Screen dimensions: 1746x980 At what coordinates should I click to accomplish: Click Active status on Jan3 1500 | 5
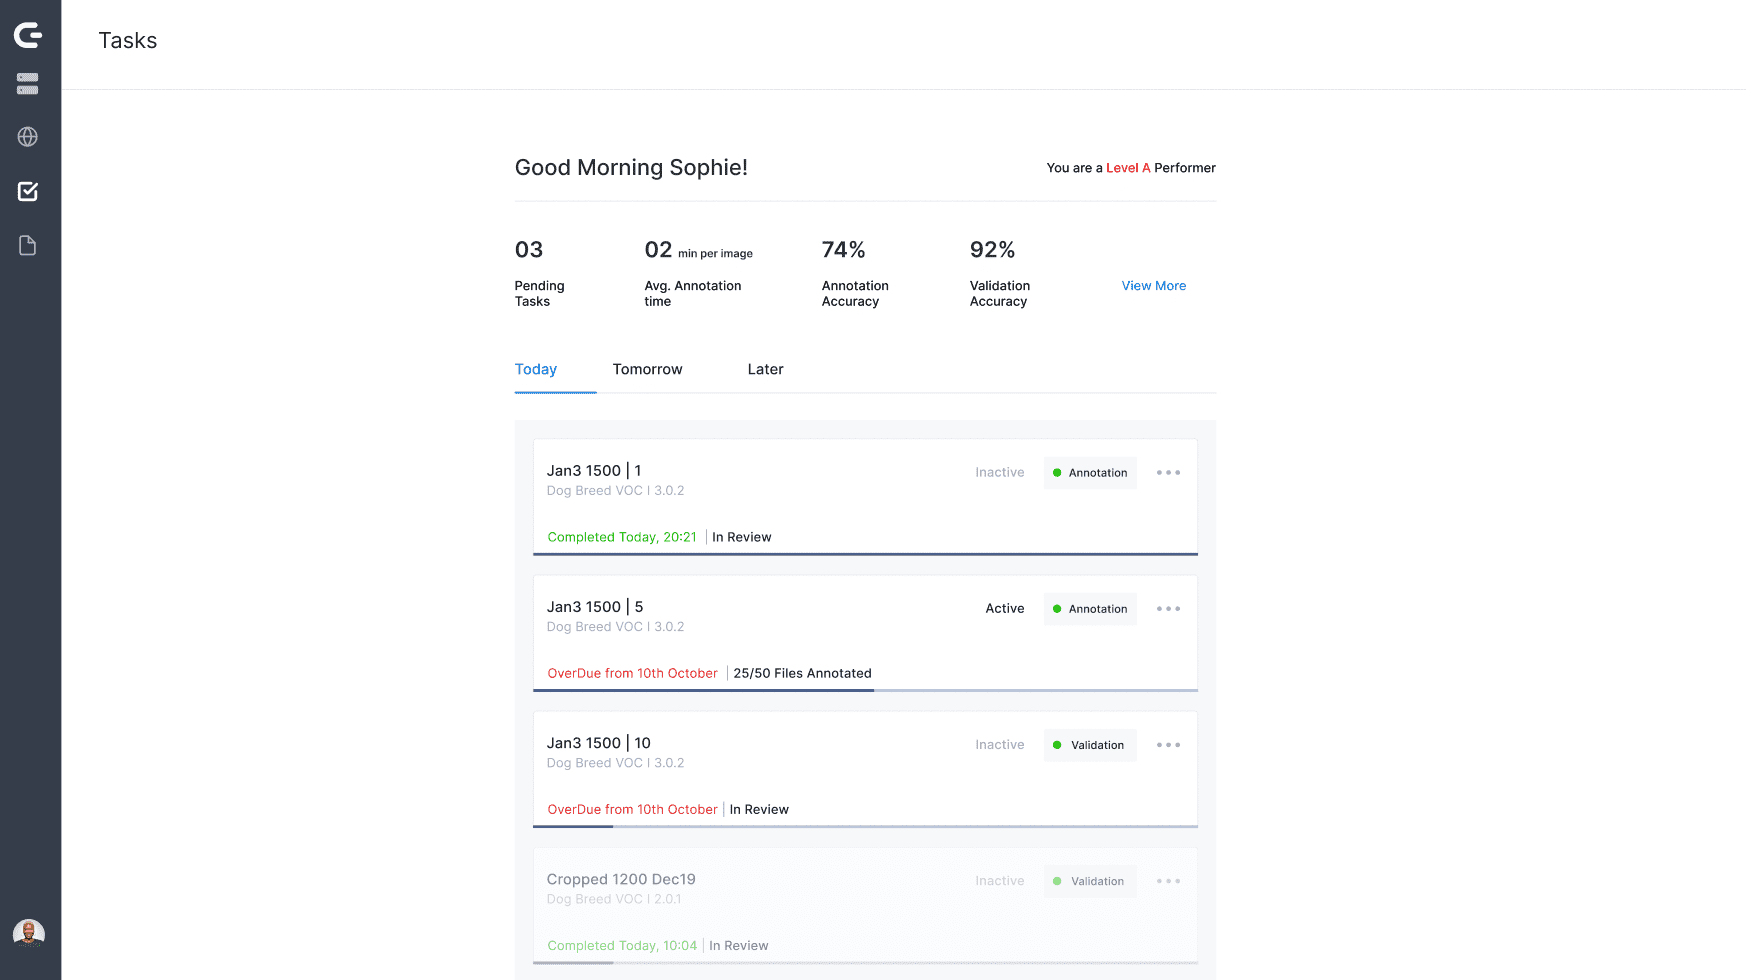tap(1004, 609)
